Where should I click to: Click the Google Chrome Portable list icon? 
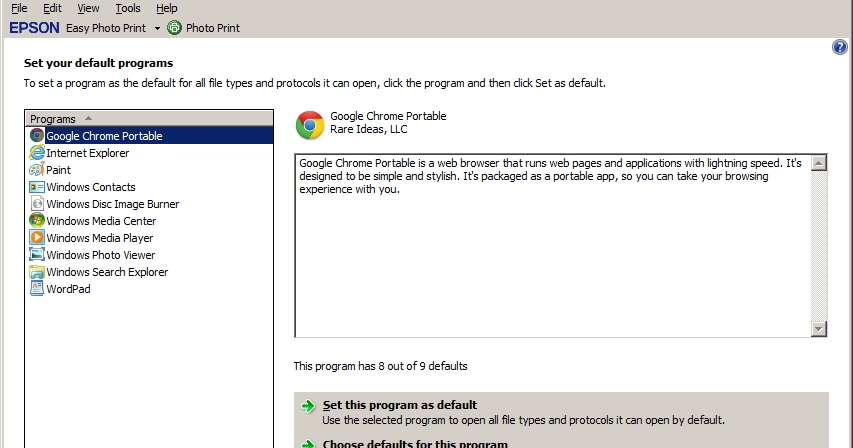point(36,135)
